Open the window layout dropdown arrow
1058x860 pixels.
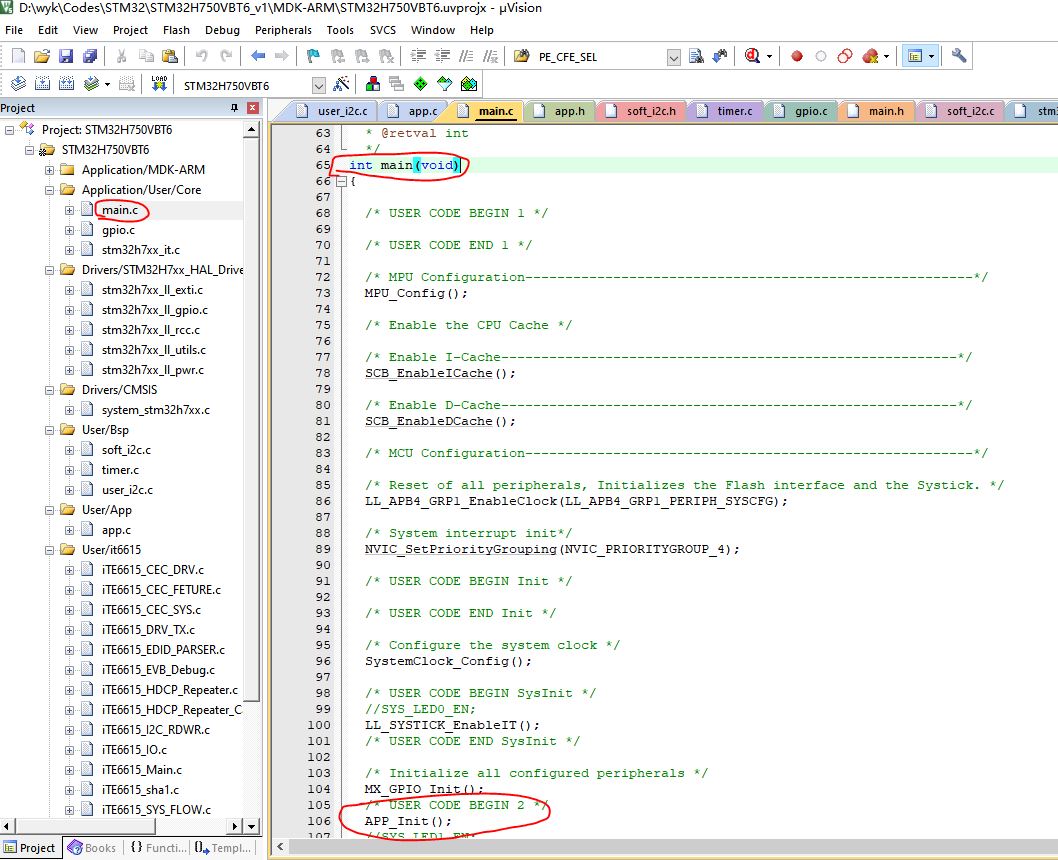coord(931,57)
